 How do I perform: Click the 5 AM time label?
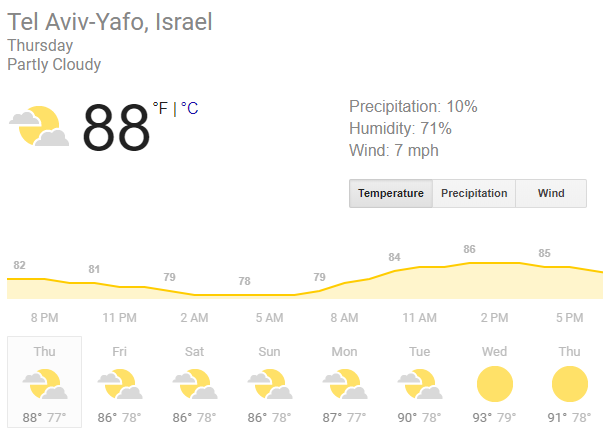click(x=270, y=318)
